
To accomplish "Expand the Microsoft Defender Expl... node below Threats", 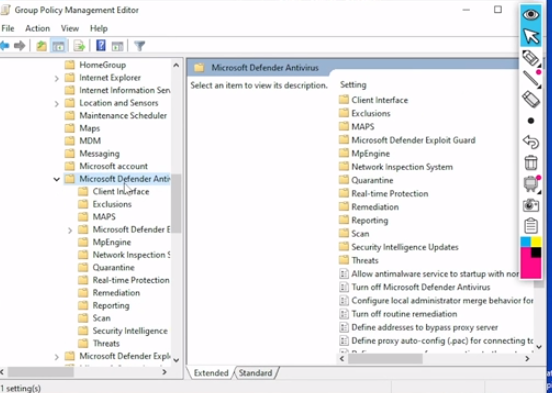I will coord(57,357).
